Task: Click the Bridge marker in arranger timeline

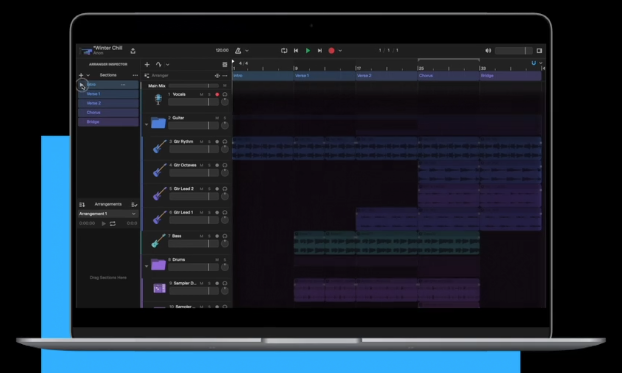Action: coord(510,76)
